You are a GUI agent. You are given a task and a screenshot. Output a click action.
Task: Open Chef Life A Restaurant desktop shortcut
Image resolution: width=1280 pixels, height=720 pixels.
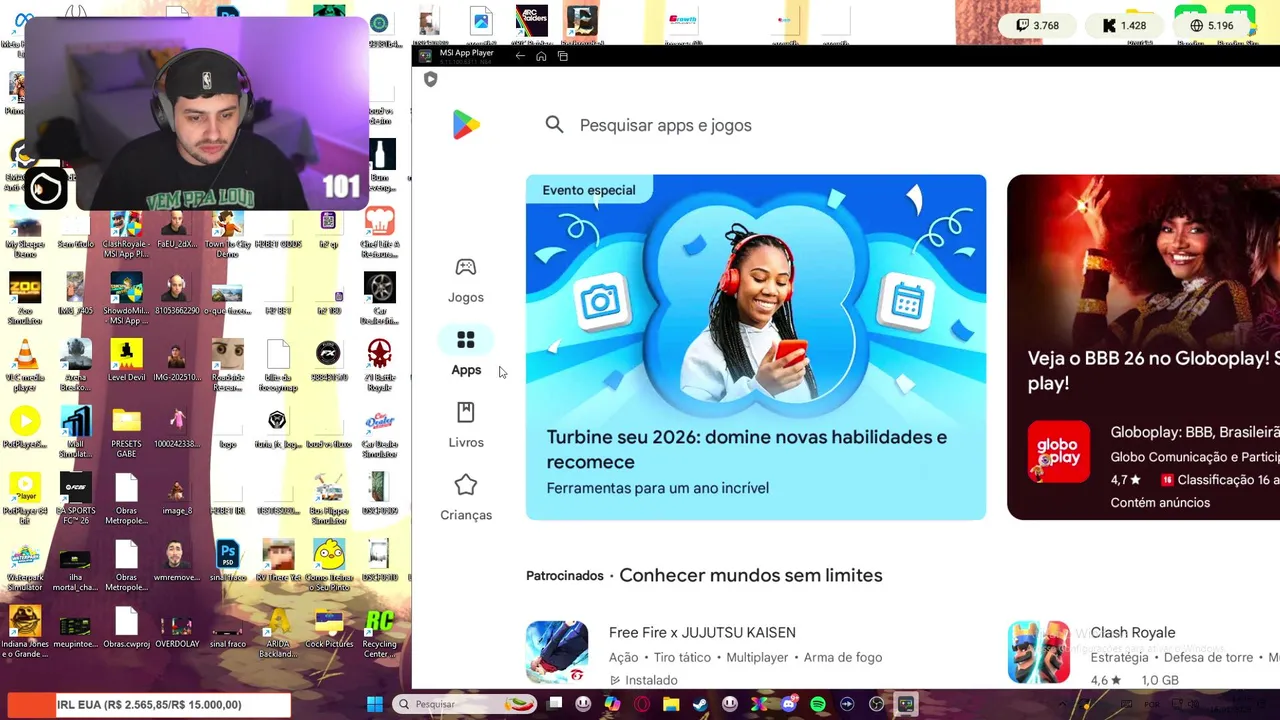(379, 232)
